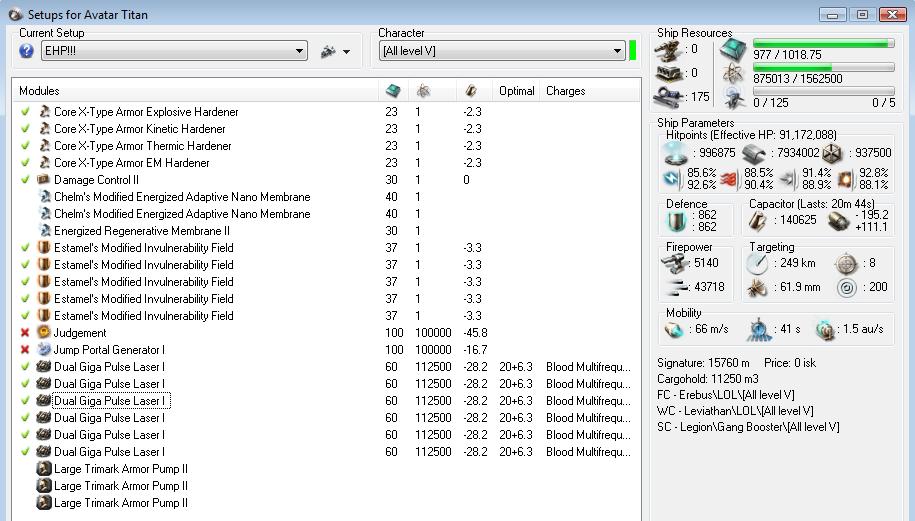Image resolution: width=915 pixels, height=521 pixels.
Task: Toggle the Core X-Type Armor Thermic Hardener checkmark
Action: pos(25,145)
